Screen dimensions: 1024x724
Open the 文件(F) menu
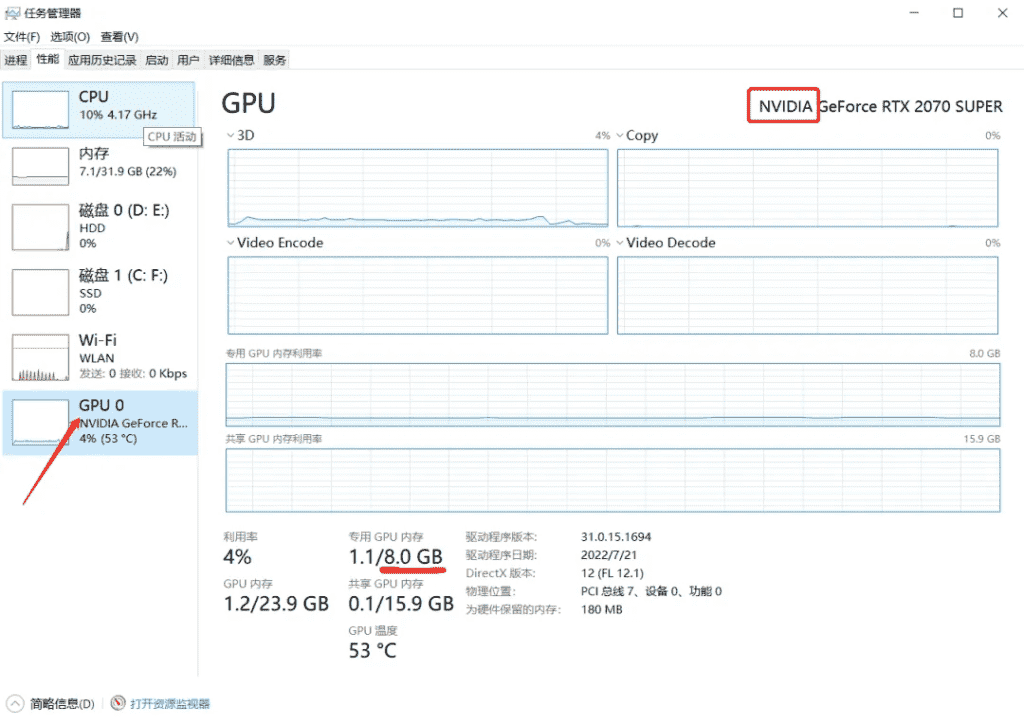tap(22, 37)
